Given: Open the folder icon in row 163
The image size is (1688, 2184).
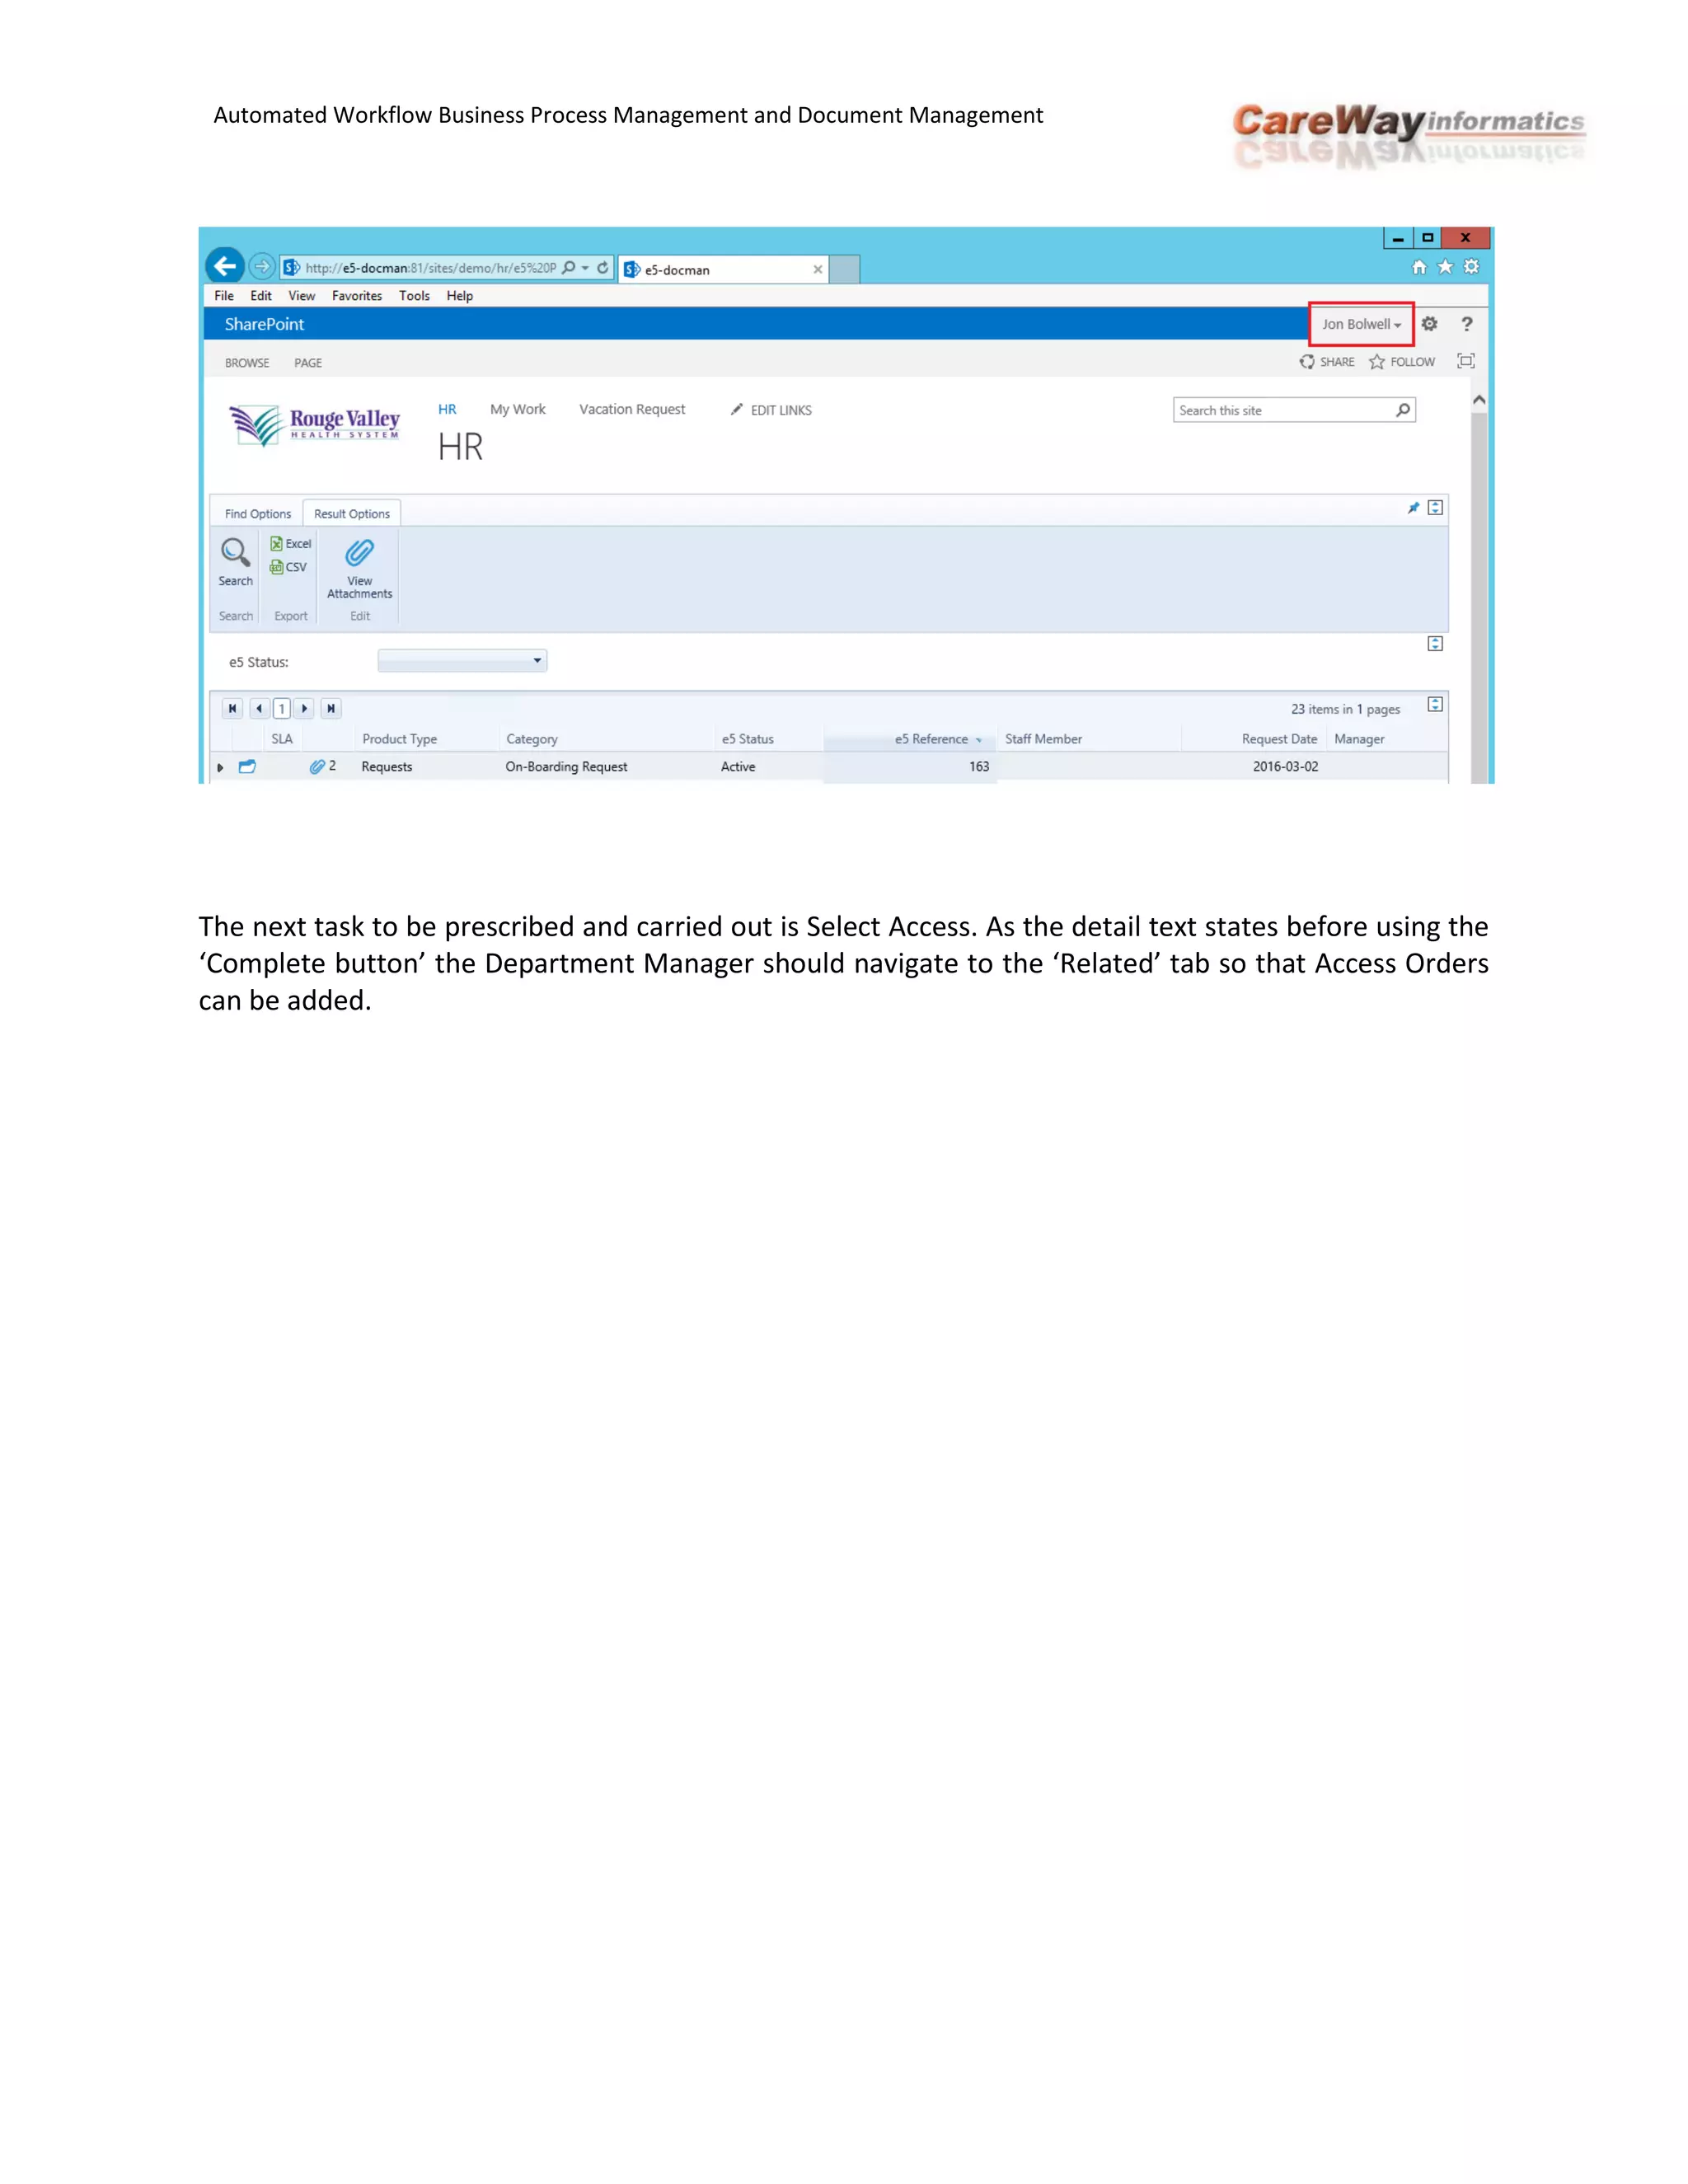Looking at the screenshot, I should tap(247, 767).
